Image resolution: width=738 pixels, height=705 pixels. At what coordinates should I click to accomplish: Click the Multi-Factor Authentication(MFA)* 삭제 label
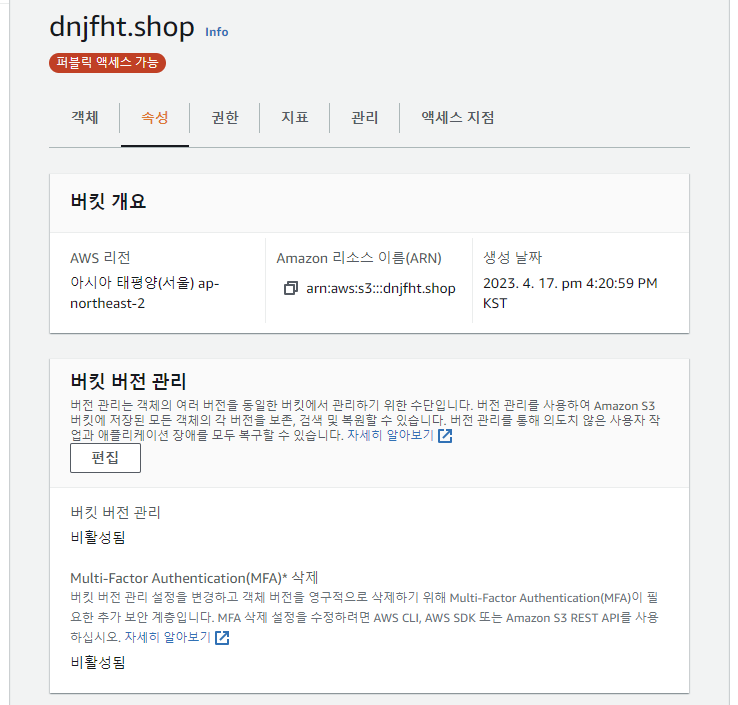(x=194, y=577)
